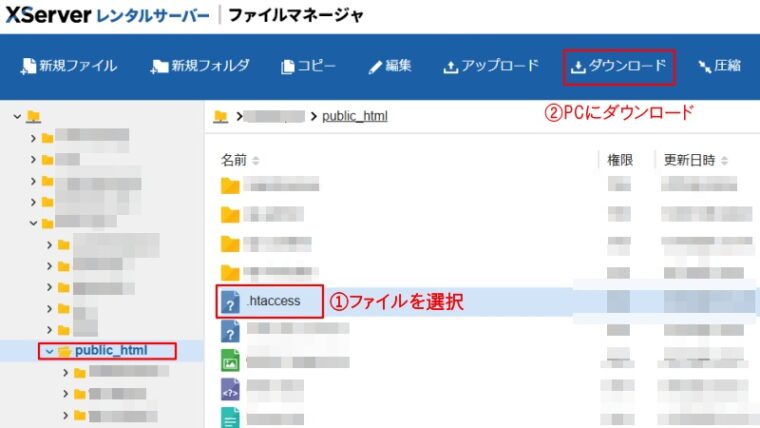Click the 権限 column header
Image resolution: width=760 pixels, height=428 pixels.
(620, 160)
